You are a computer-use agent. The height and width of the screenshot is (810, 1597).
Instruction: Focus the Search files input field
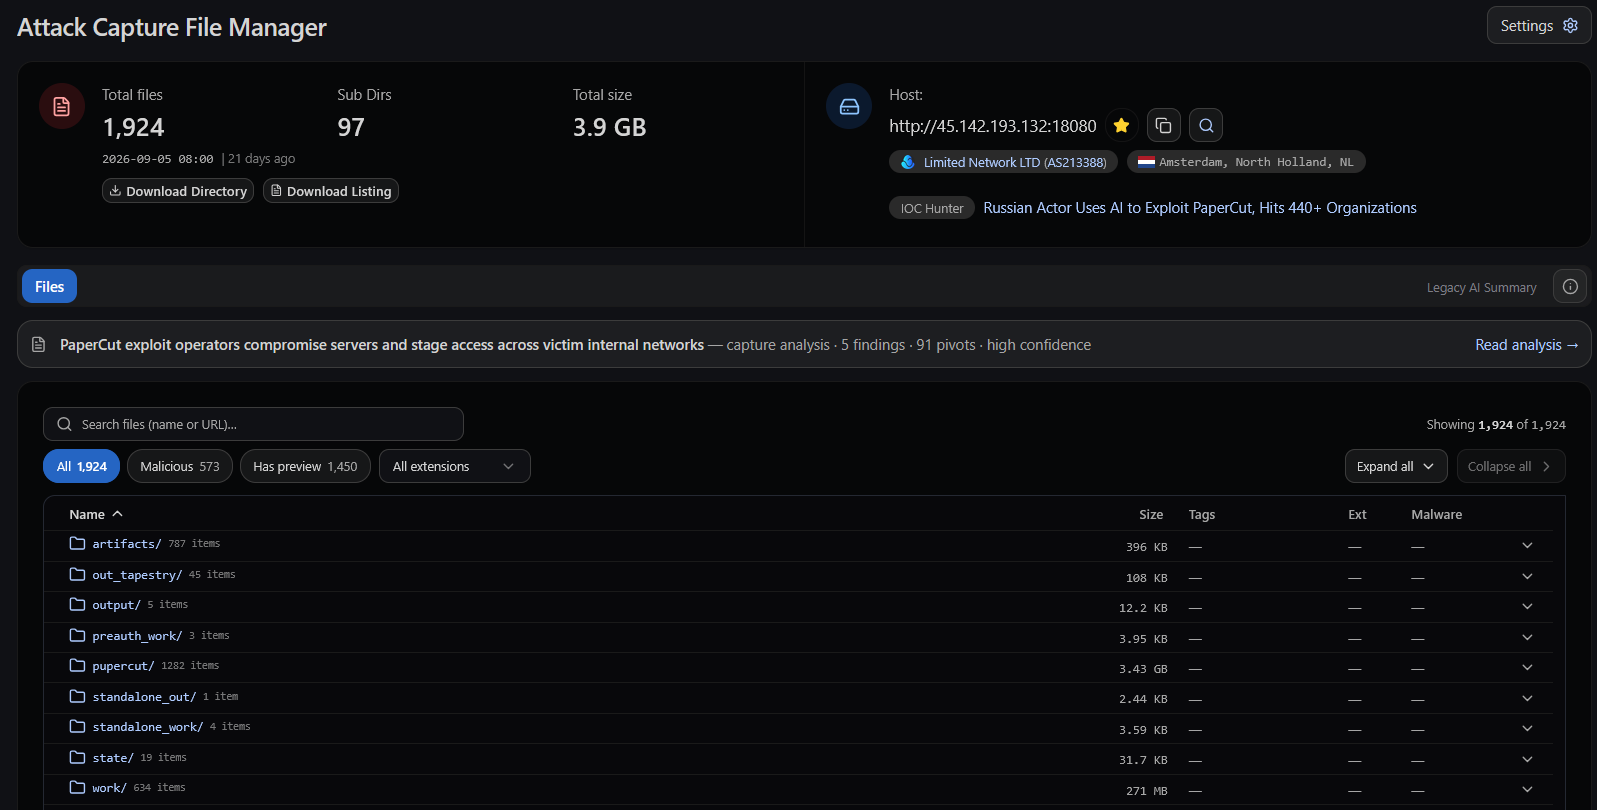click(x=253, y=424)
